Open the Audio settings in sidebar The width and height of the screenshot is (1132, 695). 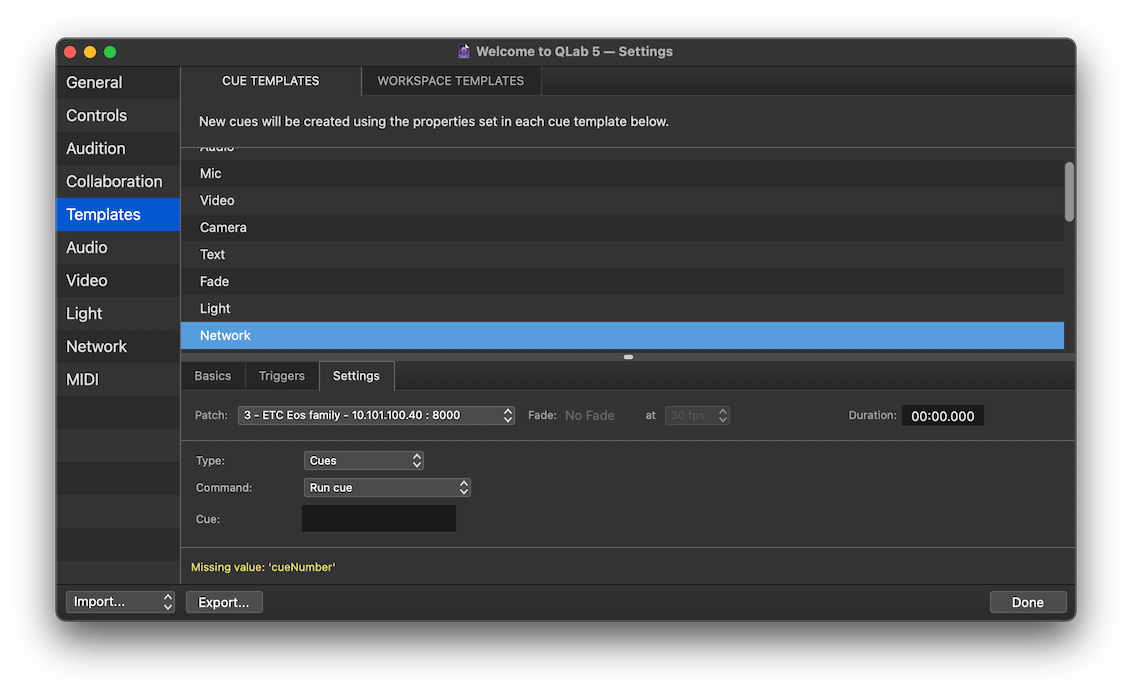(118, 248)
